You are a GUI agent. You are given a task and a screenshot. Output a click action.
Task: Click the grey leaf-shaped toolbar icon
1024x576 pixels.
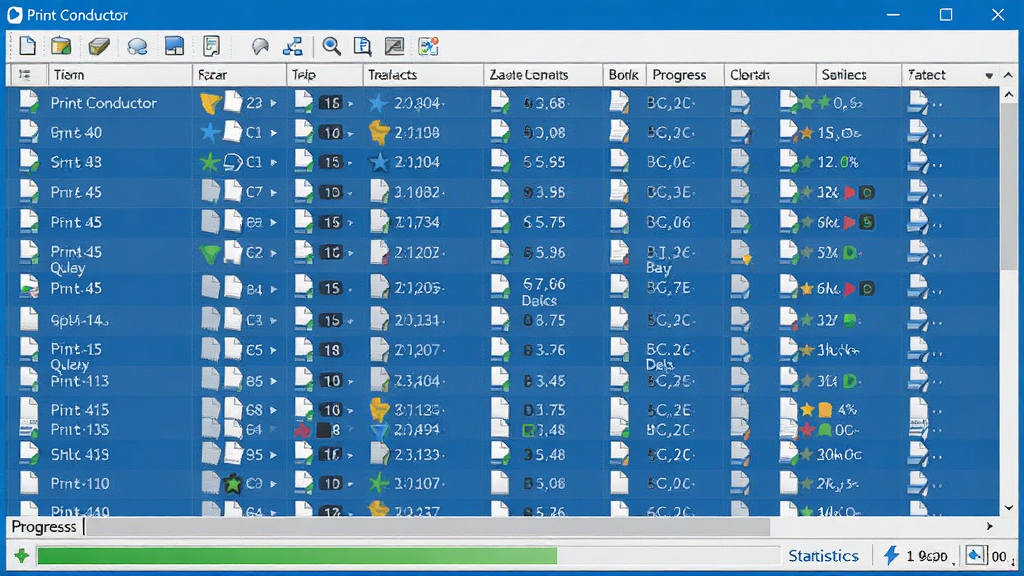point(261,46)
